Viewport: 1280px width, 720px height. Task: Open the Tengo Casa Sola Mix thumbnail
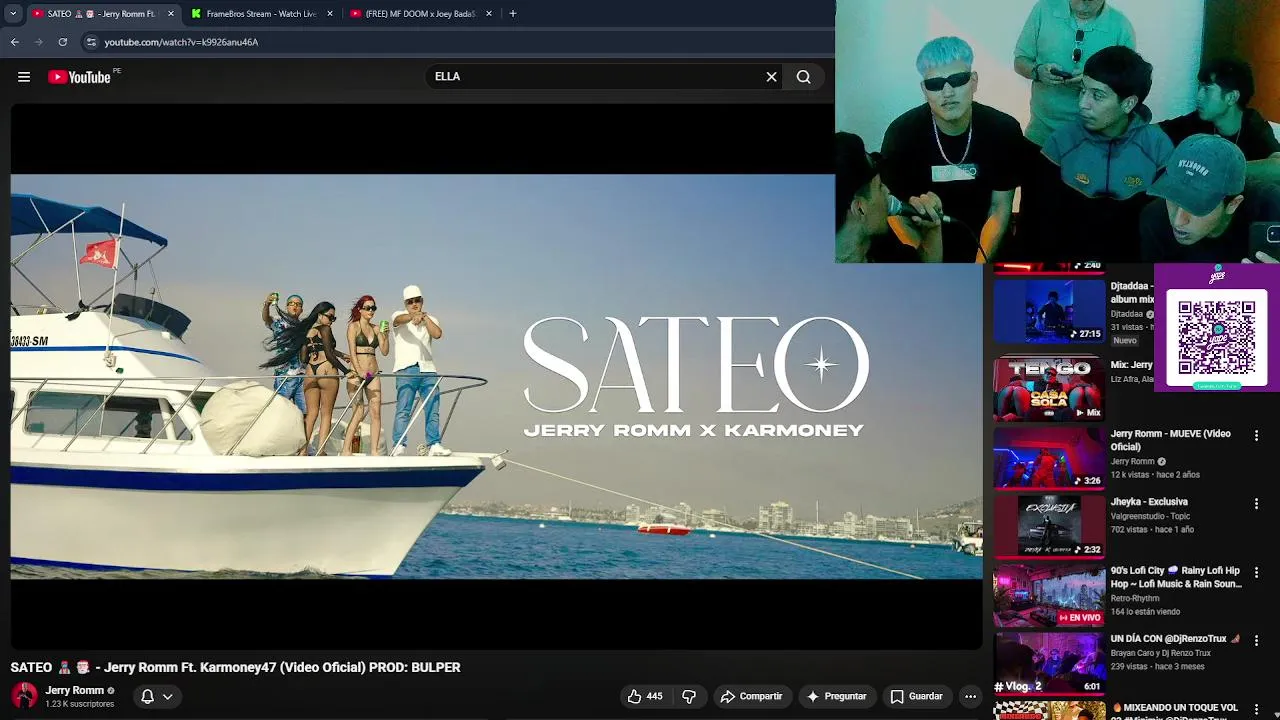click(x=1048, y=389)
